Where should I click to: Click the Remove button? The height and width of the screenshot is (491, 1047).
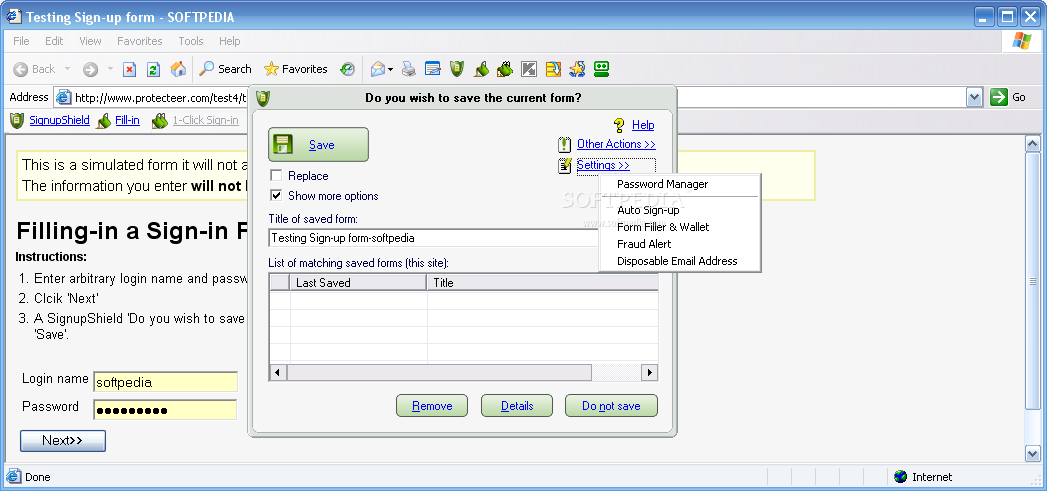[x=432, y=405]
